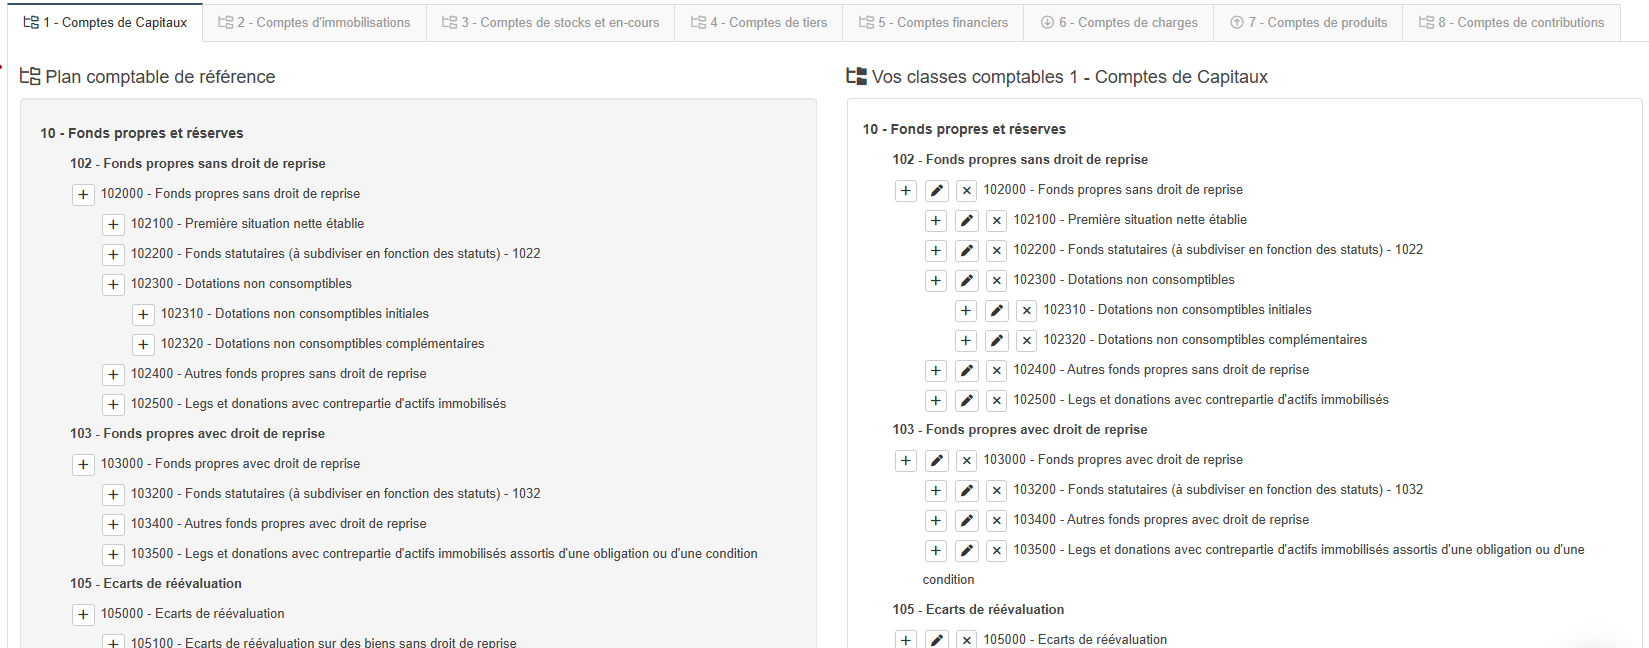1649x648 pixels.
Task: Click plus next to 102000 in reference plan
Action: [x=83, y=195]
